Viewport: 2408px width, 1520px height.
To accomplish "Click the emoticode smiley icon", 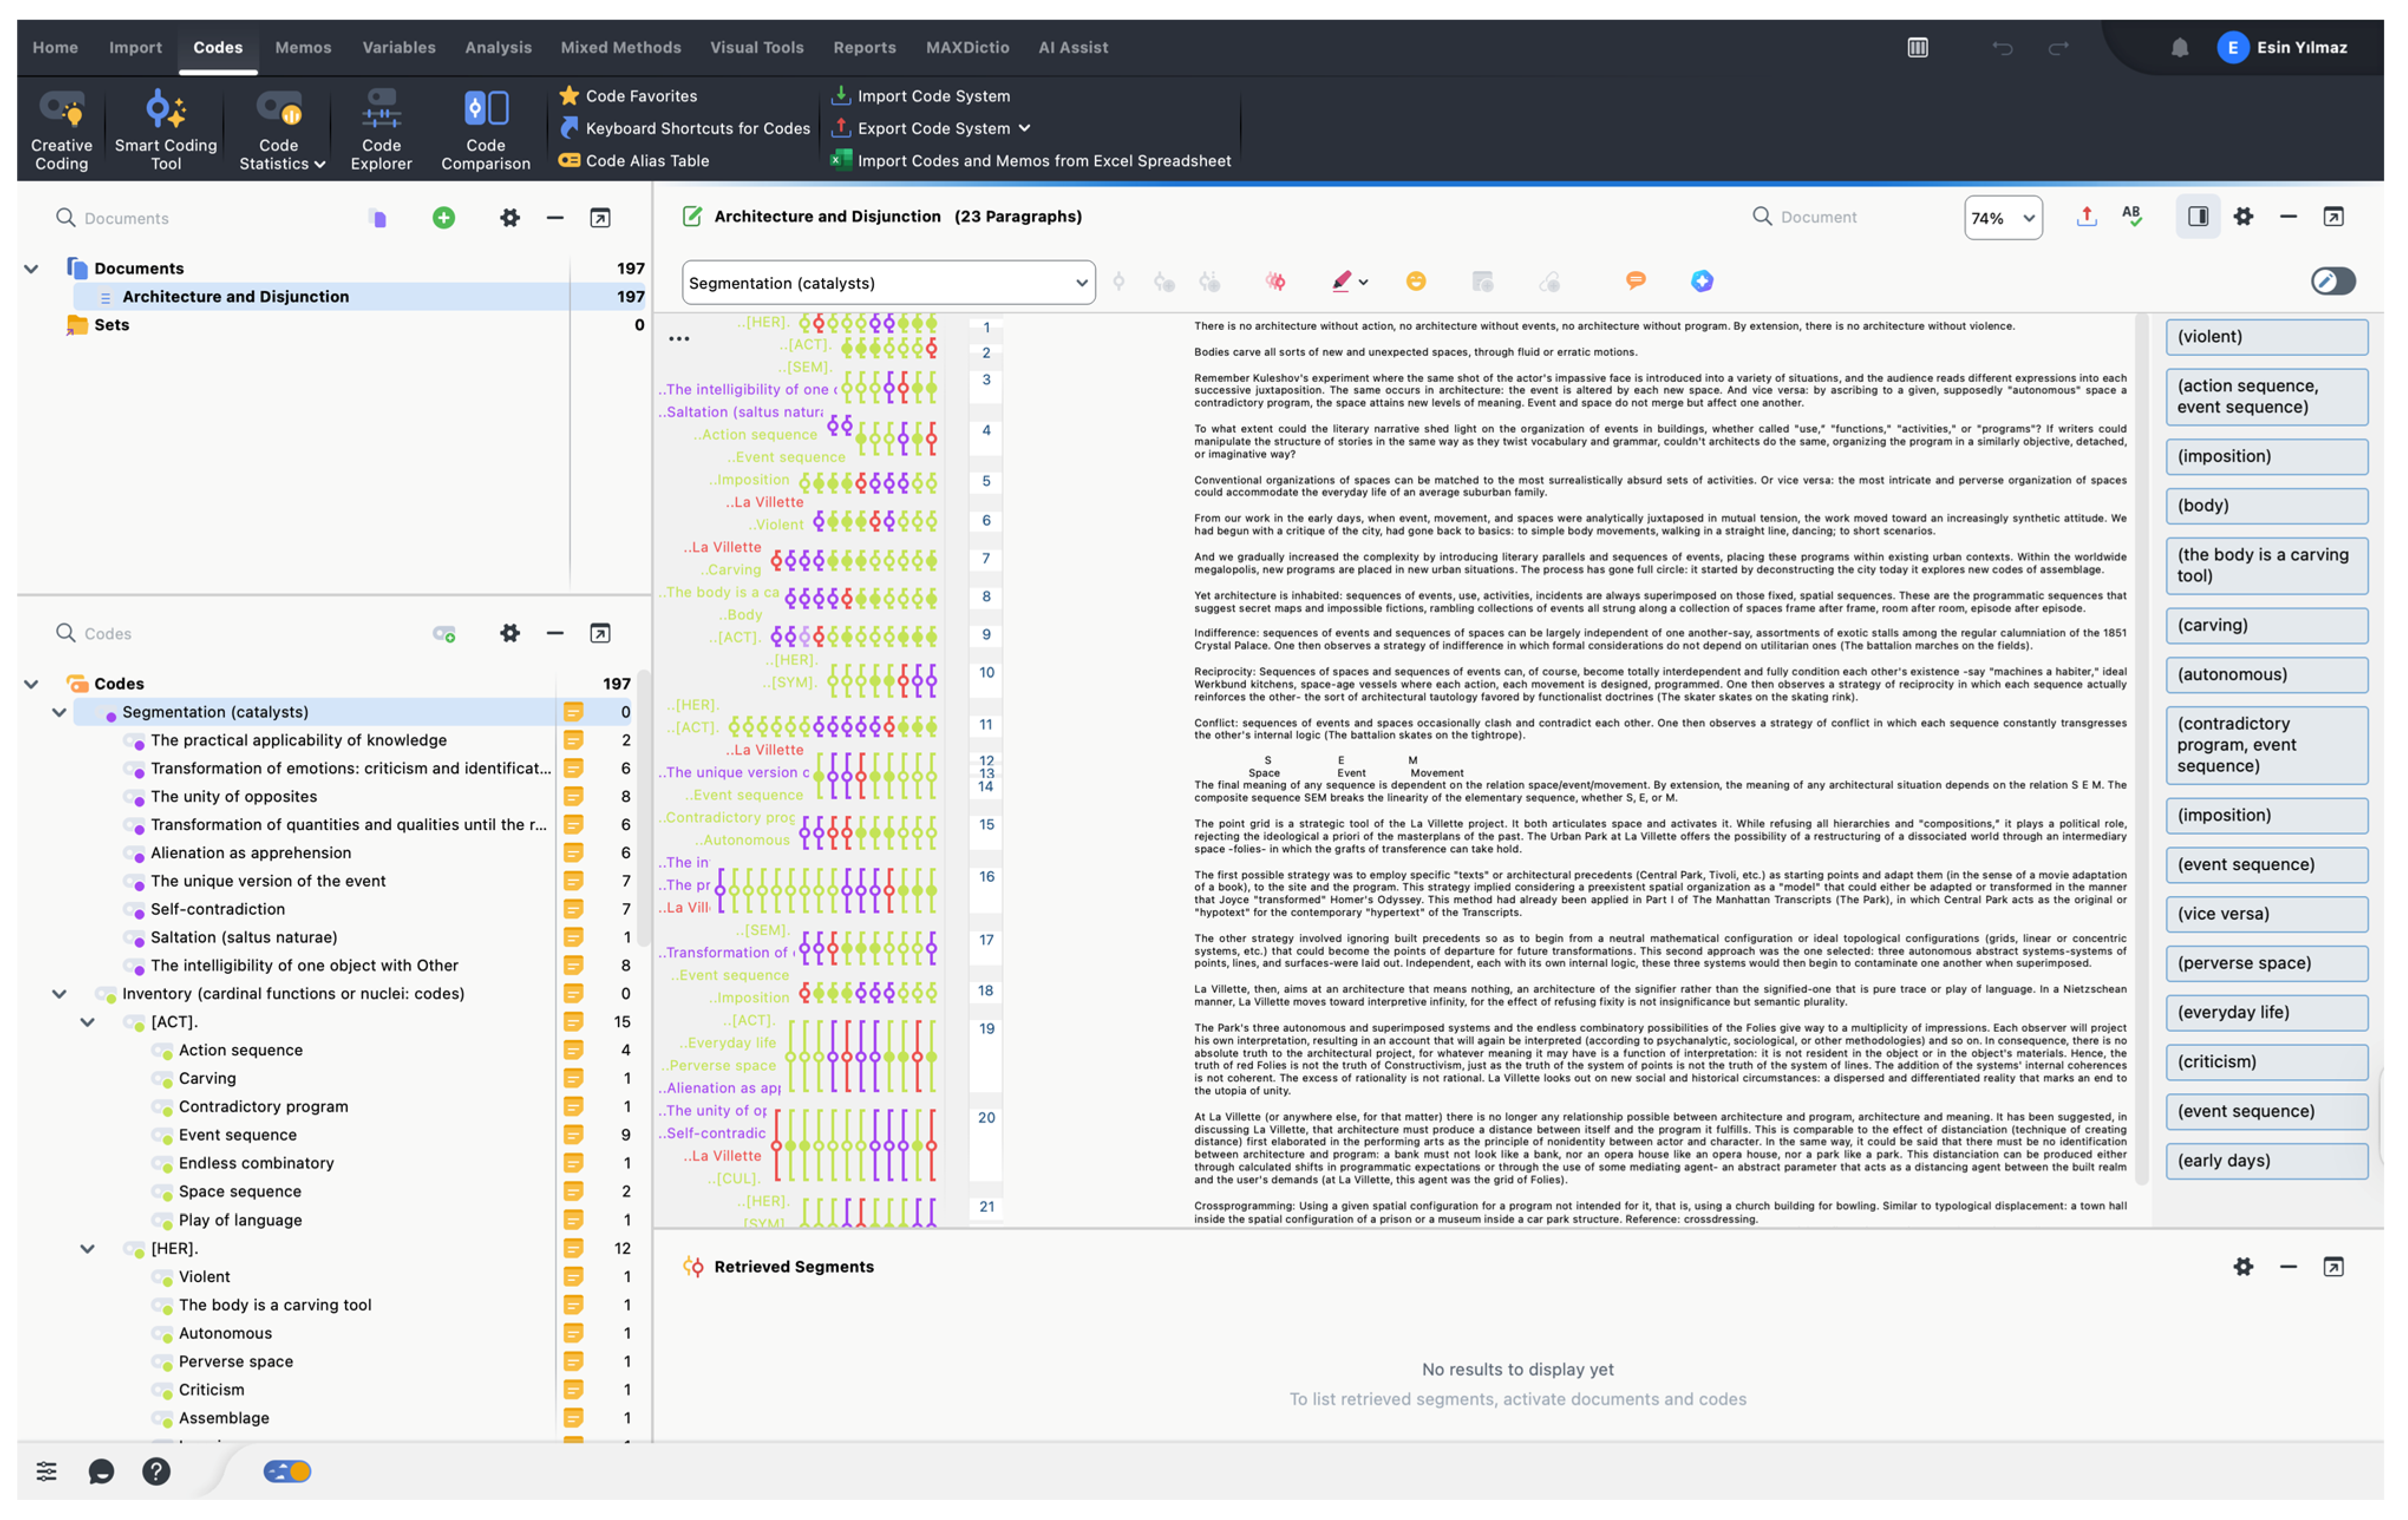I will (x=1415, y=282).
